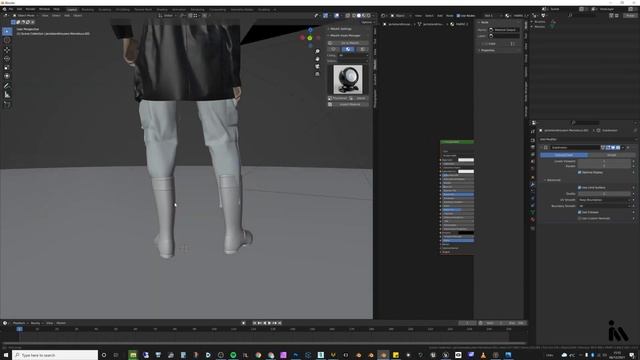Select the 3D Cursor tool
Viewport: 640px width, 360px height.
click(7, 40)
